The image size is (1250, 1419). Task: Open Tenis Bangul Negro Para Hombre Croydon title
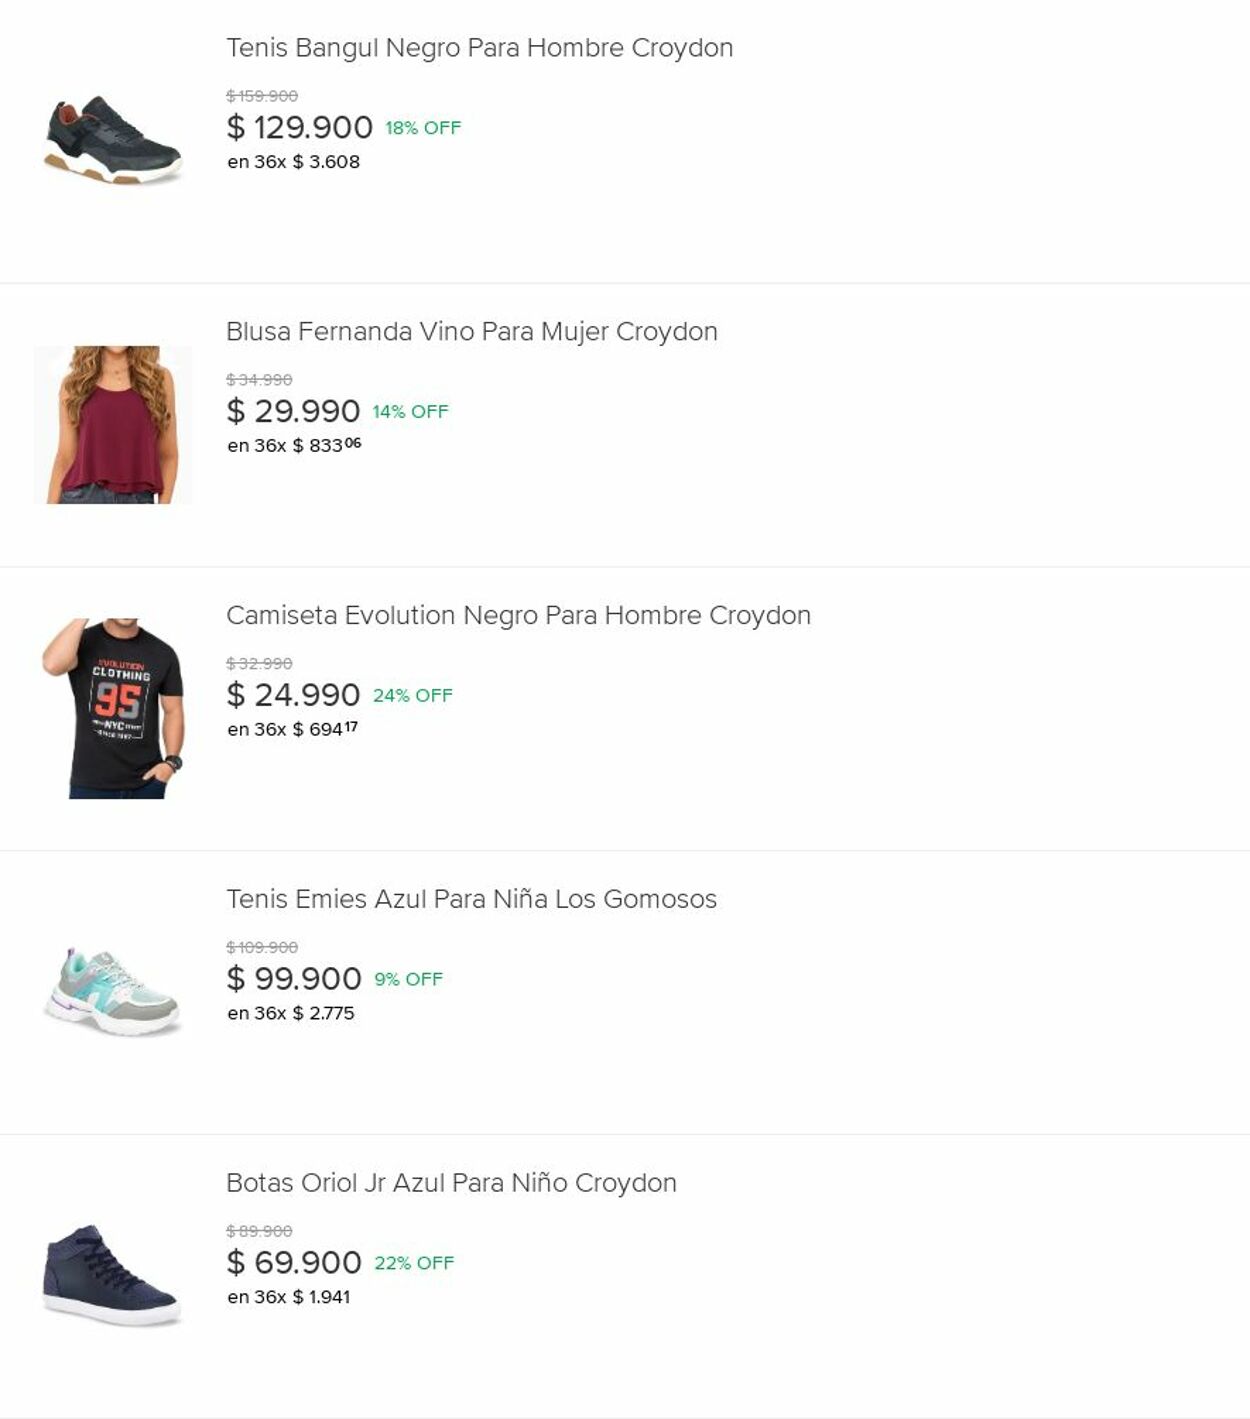(x=479, y=48)
